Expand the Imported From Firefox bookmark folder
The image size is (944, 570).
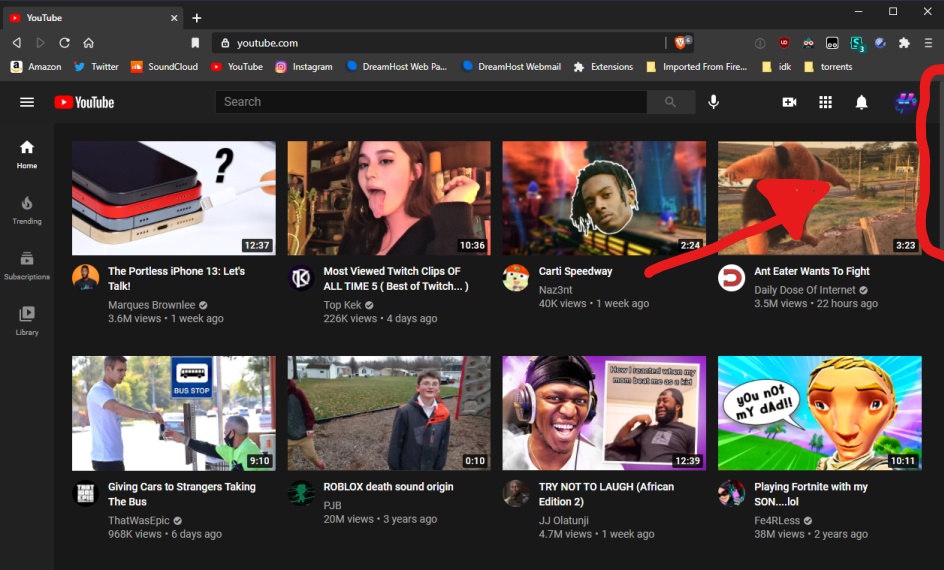tap(697, 67)
